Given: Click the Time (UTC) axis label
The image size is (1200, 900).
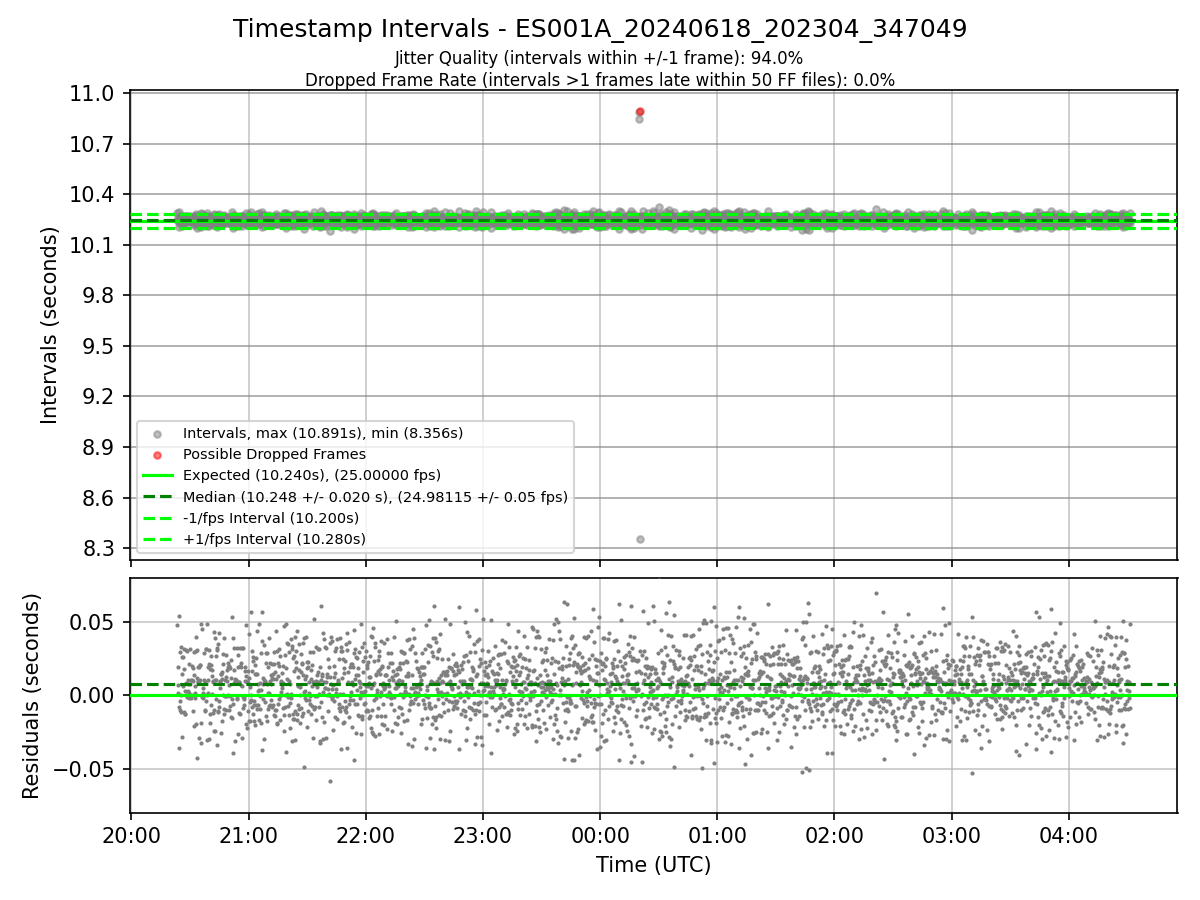Looking at the screenshot, I should tap(653, 865).
